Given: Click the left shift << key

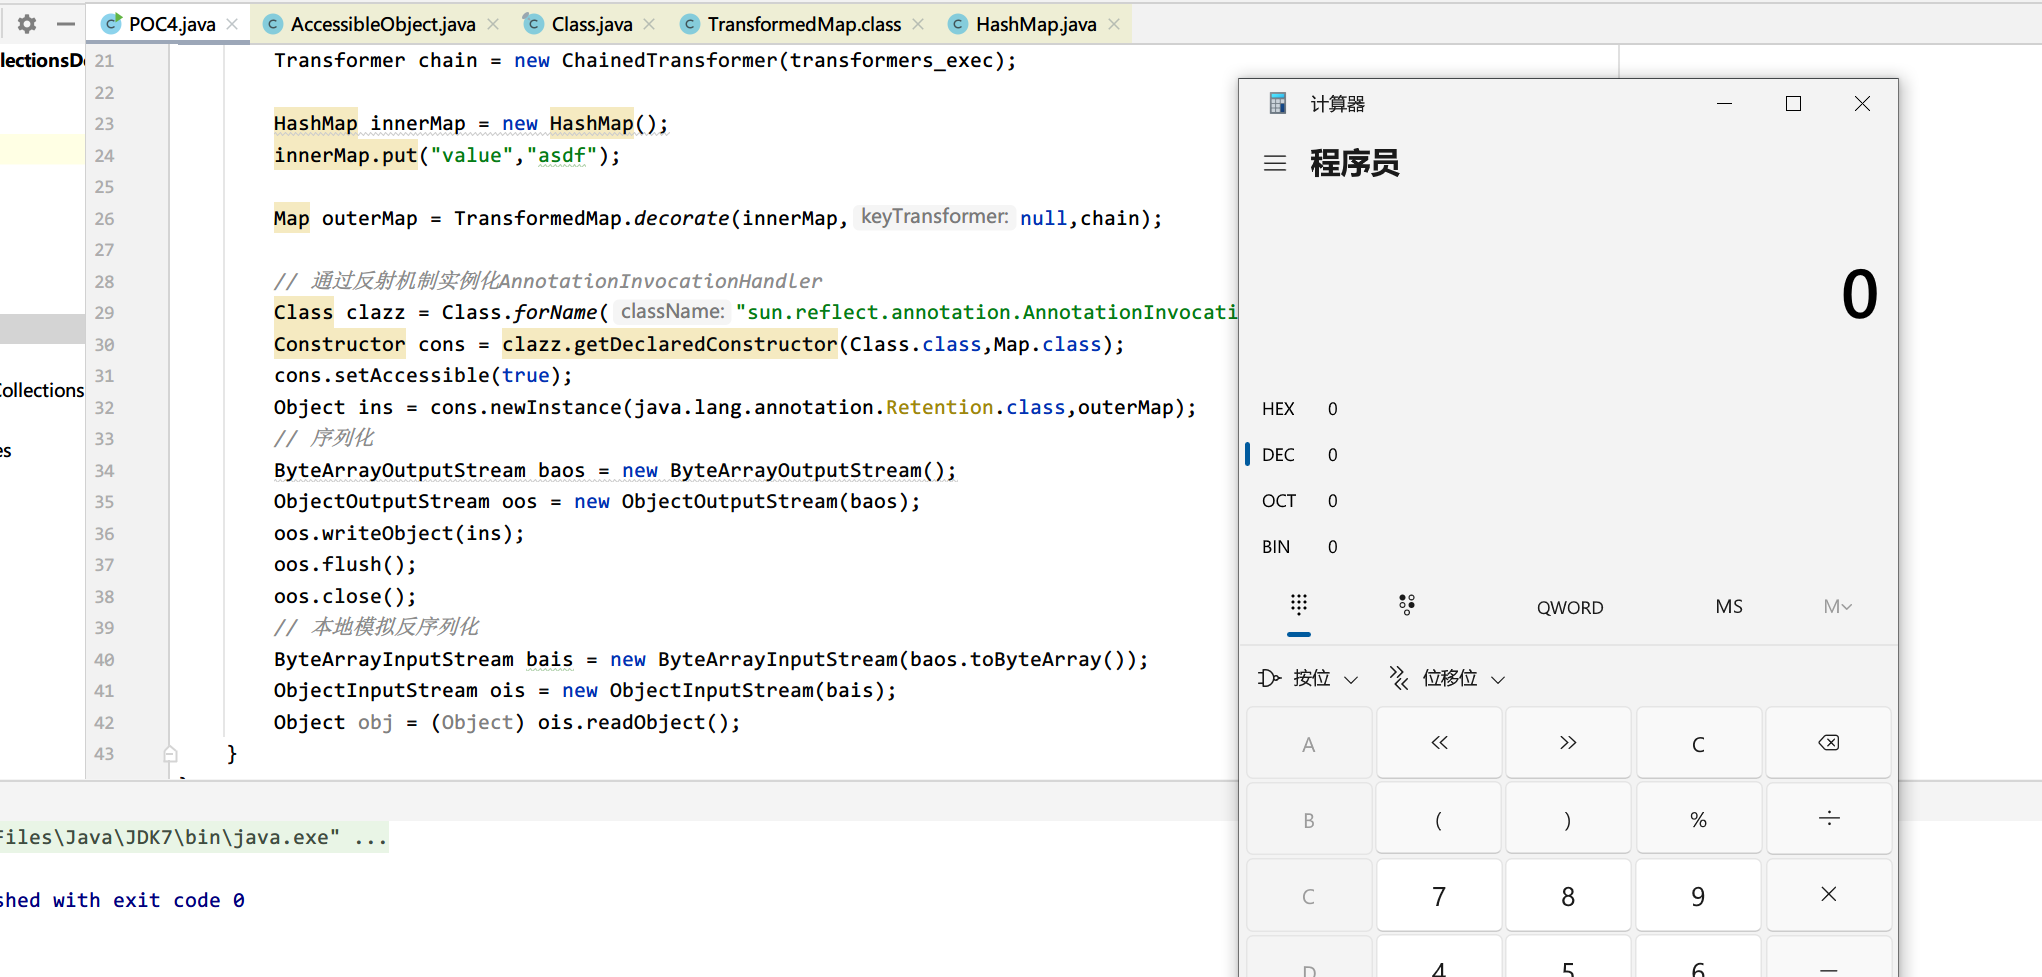Looking at the screenshot, I should (x=1439, y=743).
